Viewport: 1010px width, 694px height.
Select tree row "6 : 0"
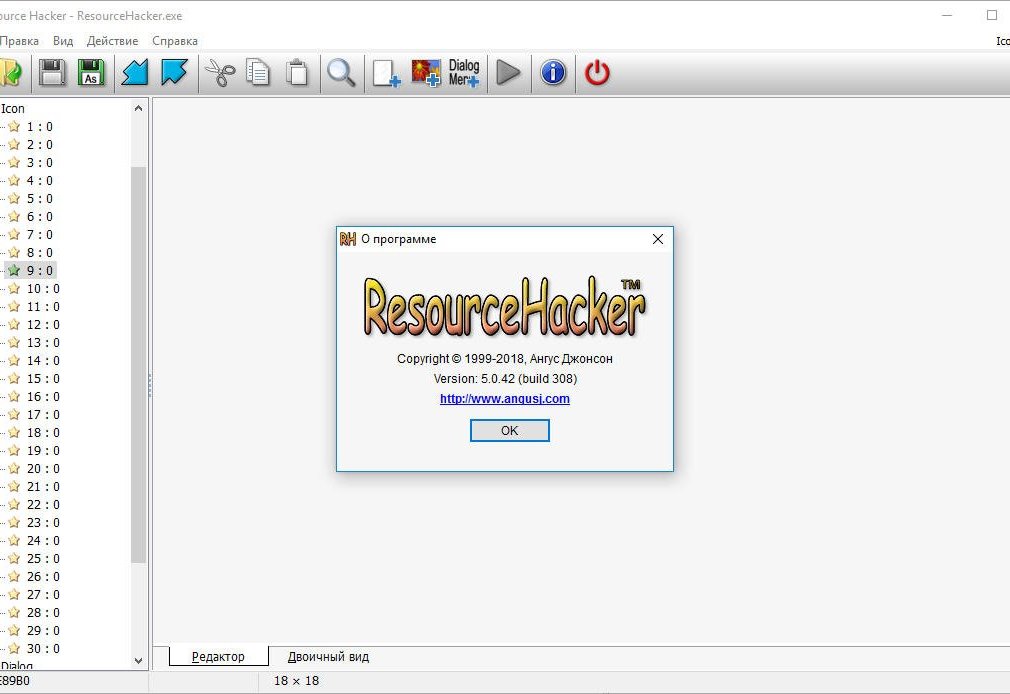coord(39,217)
